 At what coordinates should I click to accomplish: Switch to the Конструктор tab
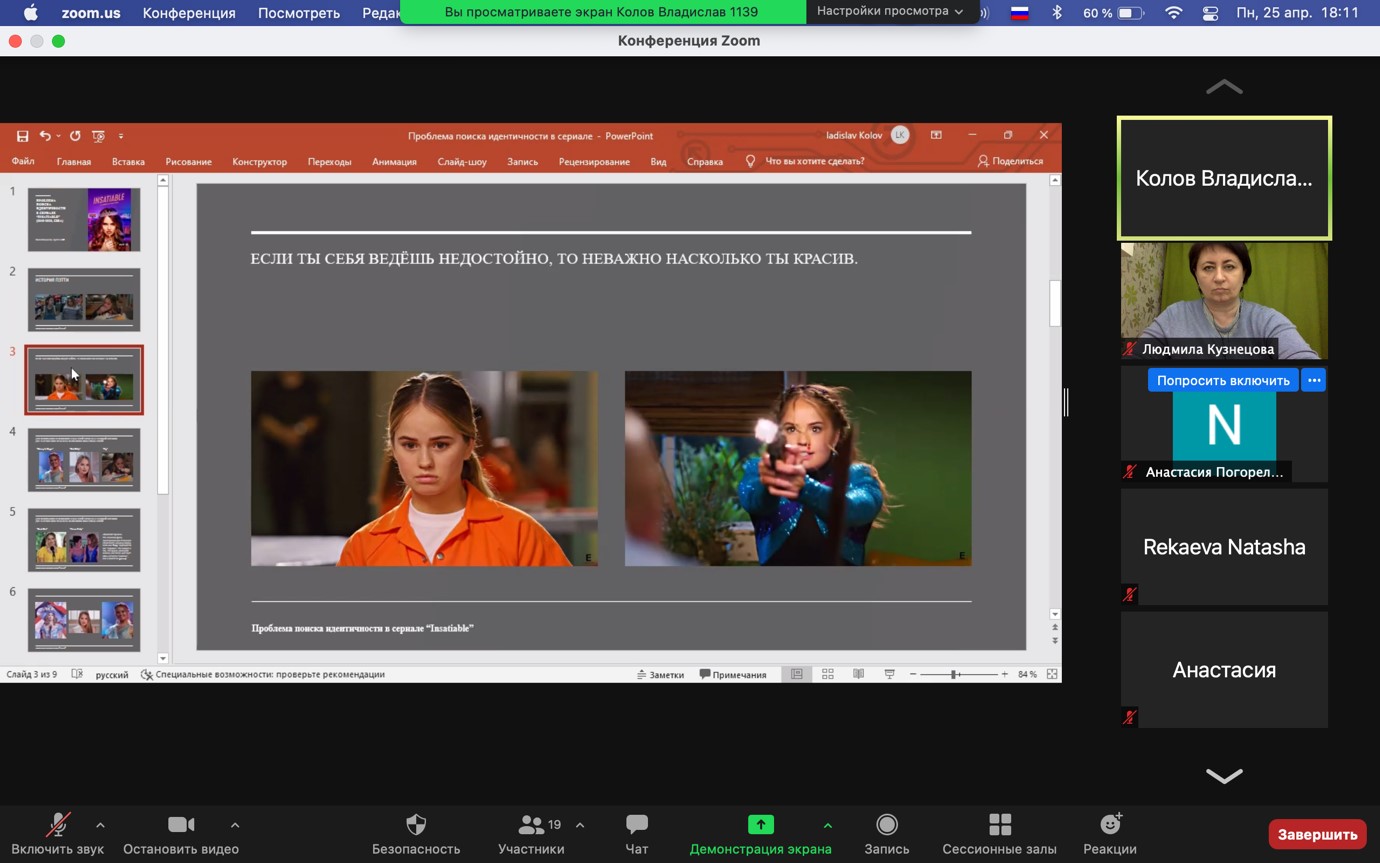click(x=259, y=161)
